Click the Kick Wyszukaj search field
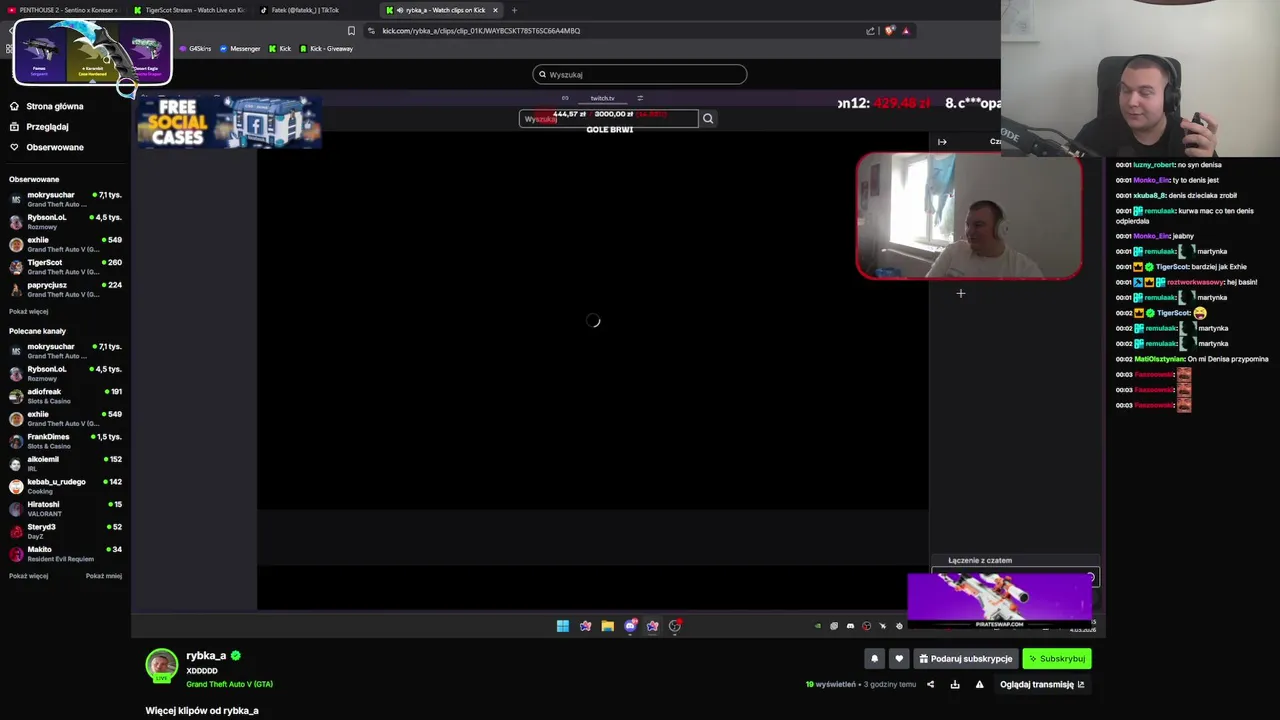1280x720 pixels. [640, 74]
